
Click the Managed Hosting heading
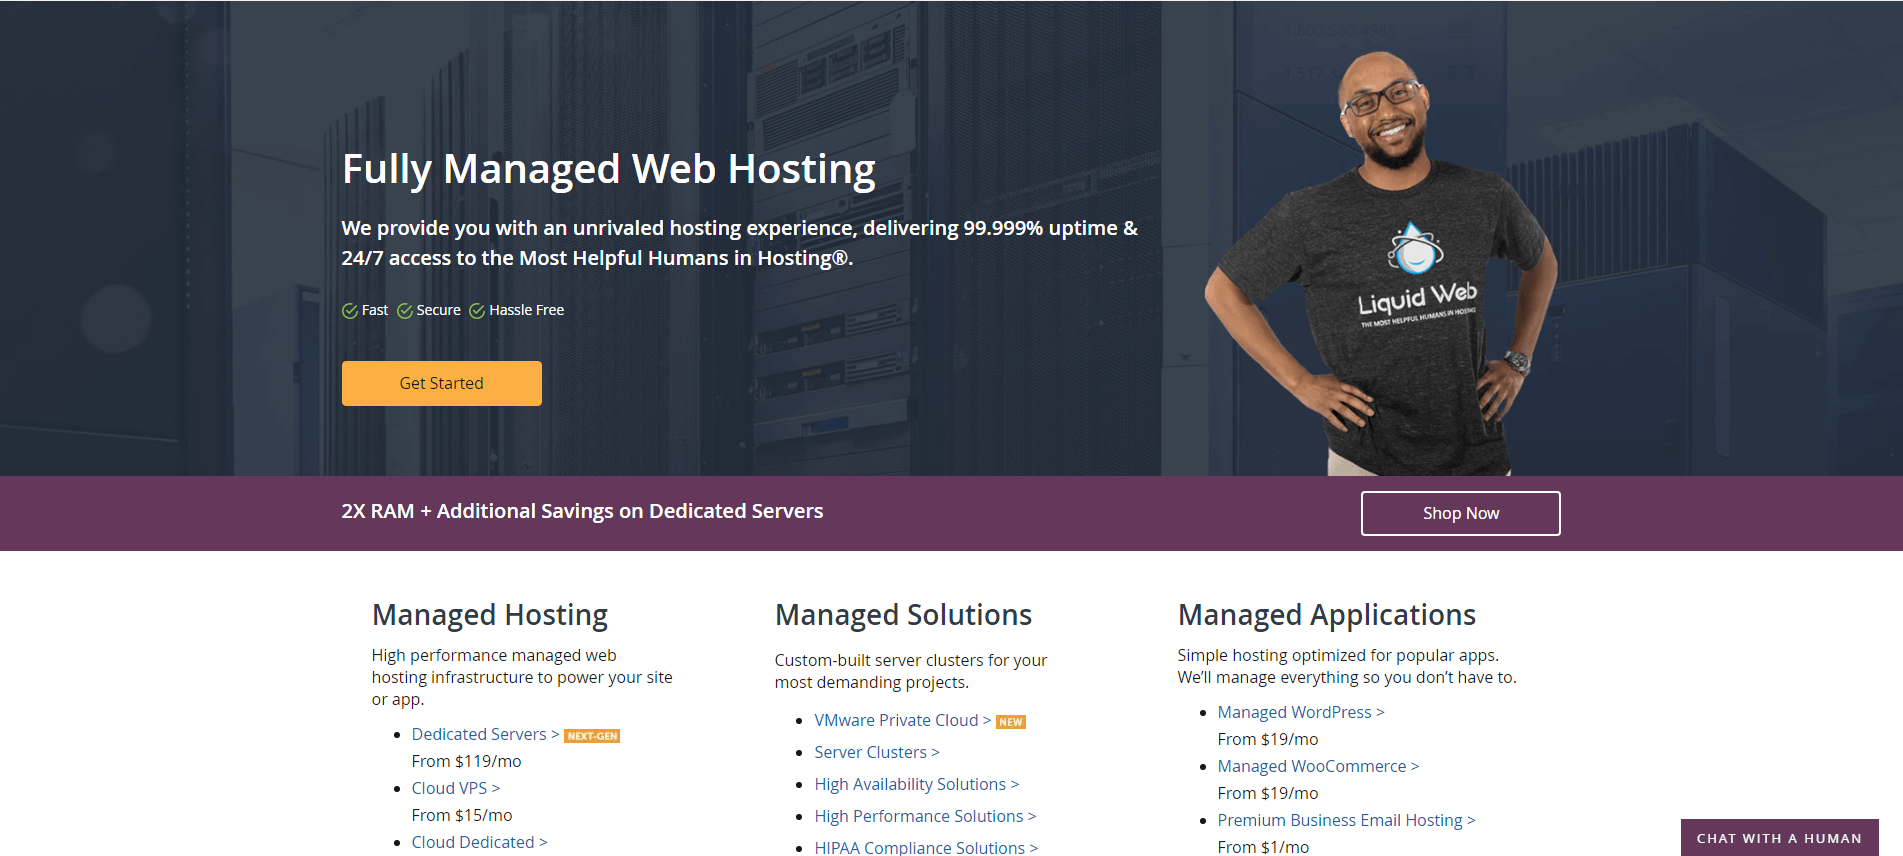[490, 615]
